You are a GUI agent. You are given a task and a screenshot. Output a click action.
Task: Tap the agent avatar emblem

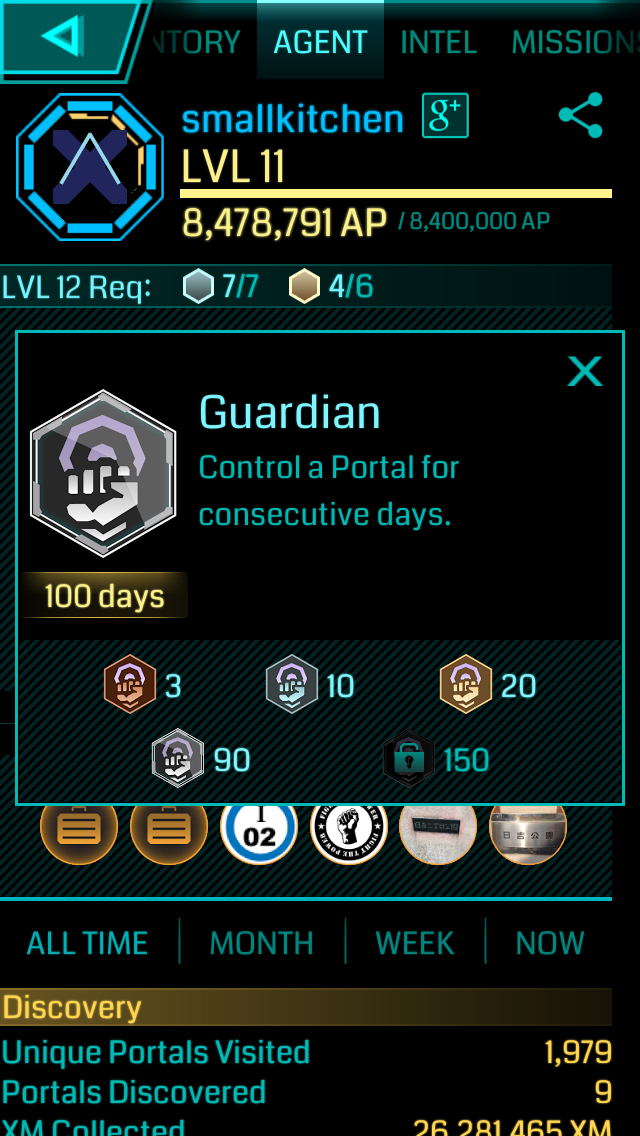point(90,167)
